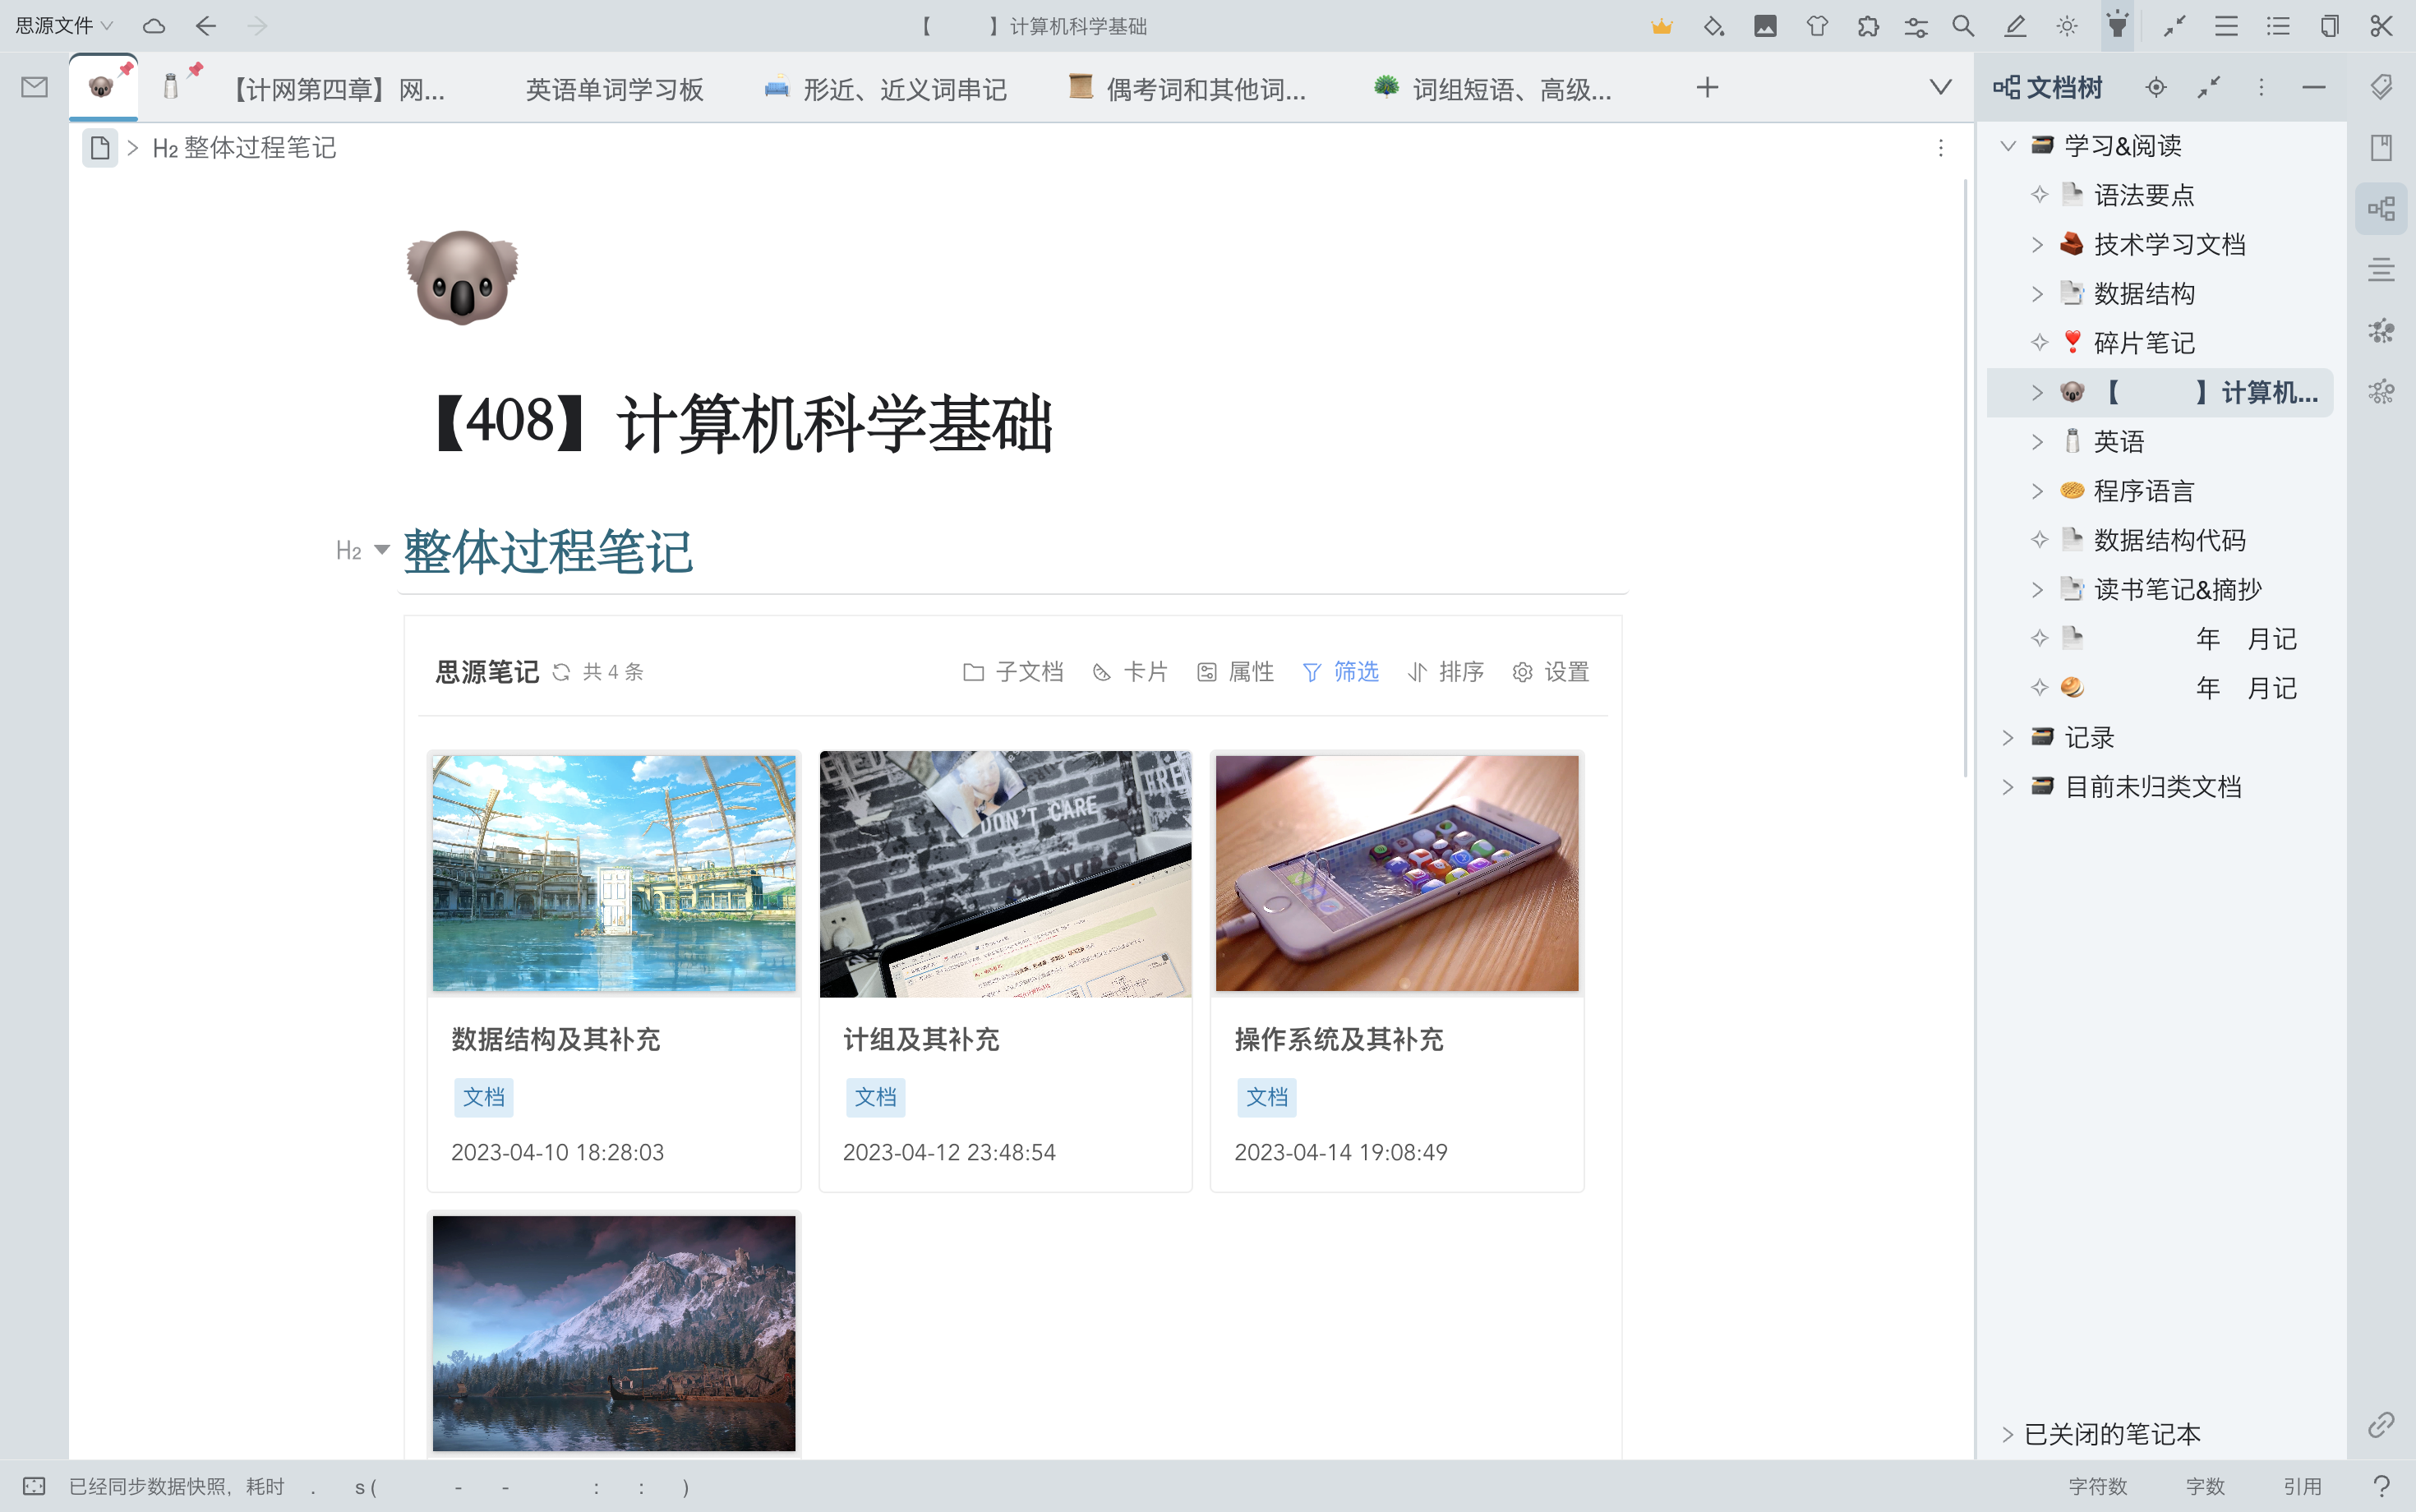Screen dimensions: 2416x1512
Task: Toggle the highlighted flashlight mode icon
Action: (2116, 26)
